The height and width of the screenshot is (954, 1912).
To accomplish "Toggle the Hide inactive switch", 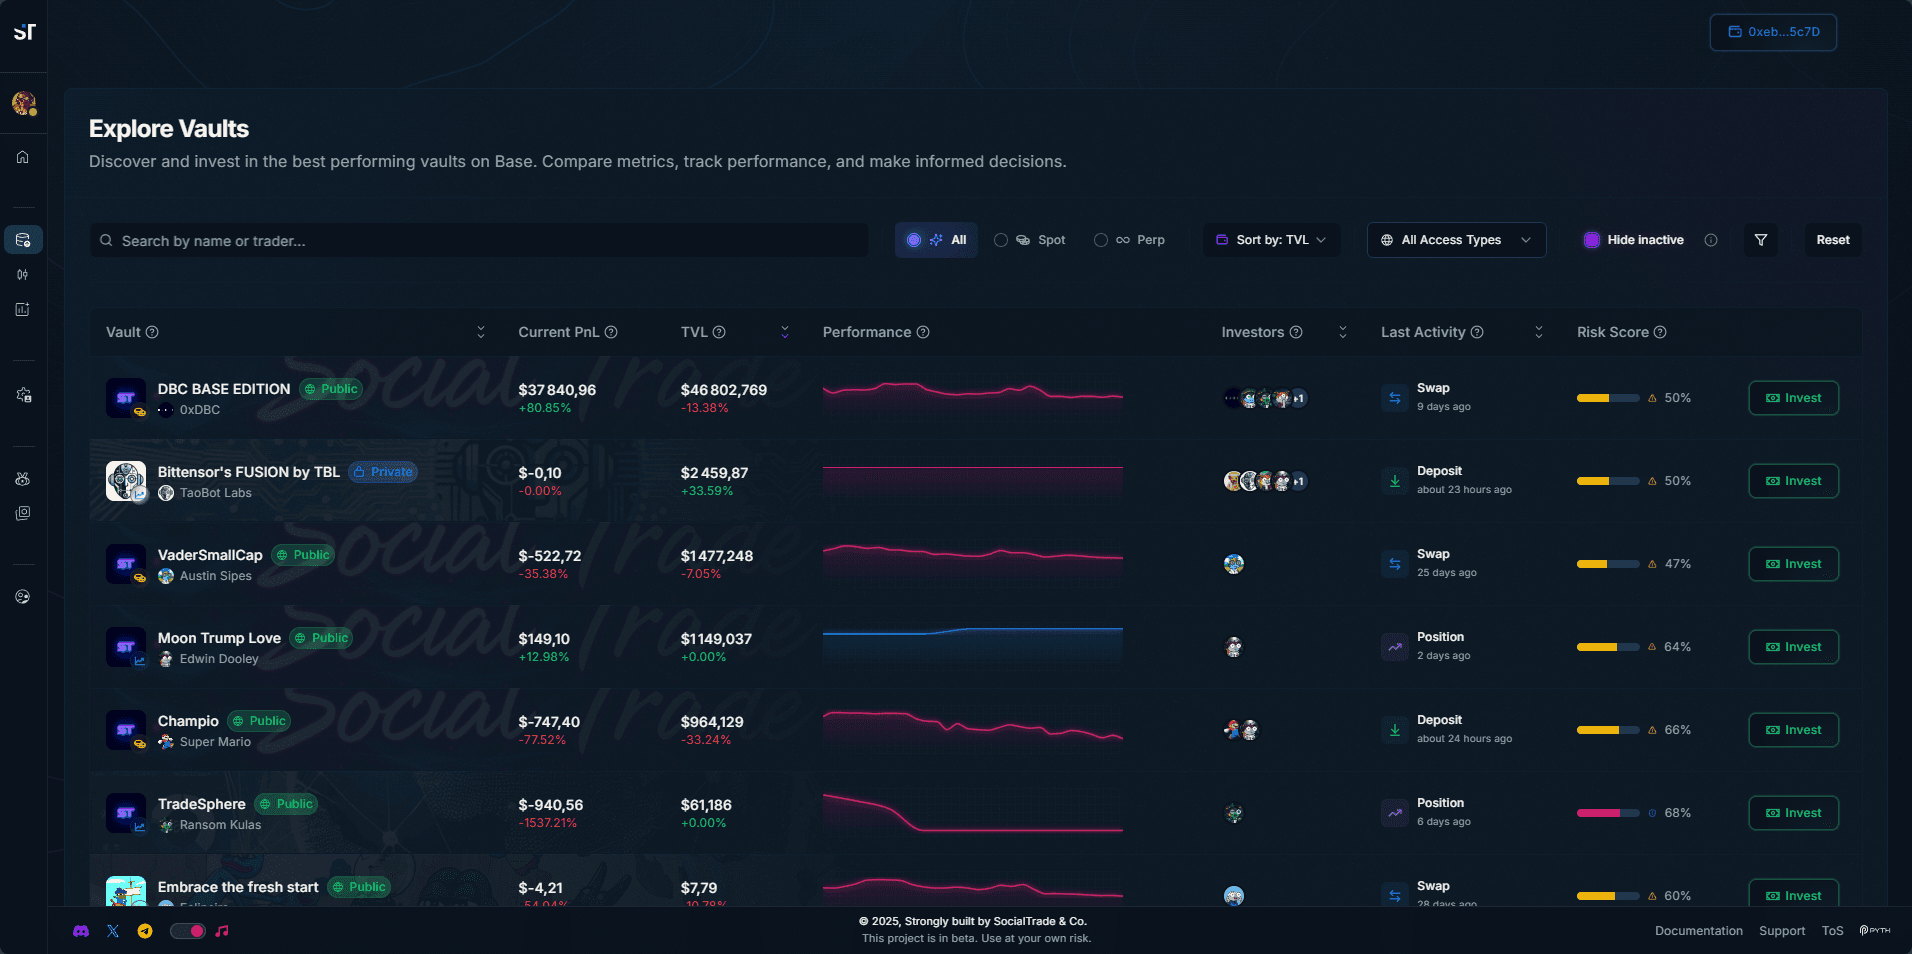I will click(1592, 240).
